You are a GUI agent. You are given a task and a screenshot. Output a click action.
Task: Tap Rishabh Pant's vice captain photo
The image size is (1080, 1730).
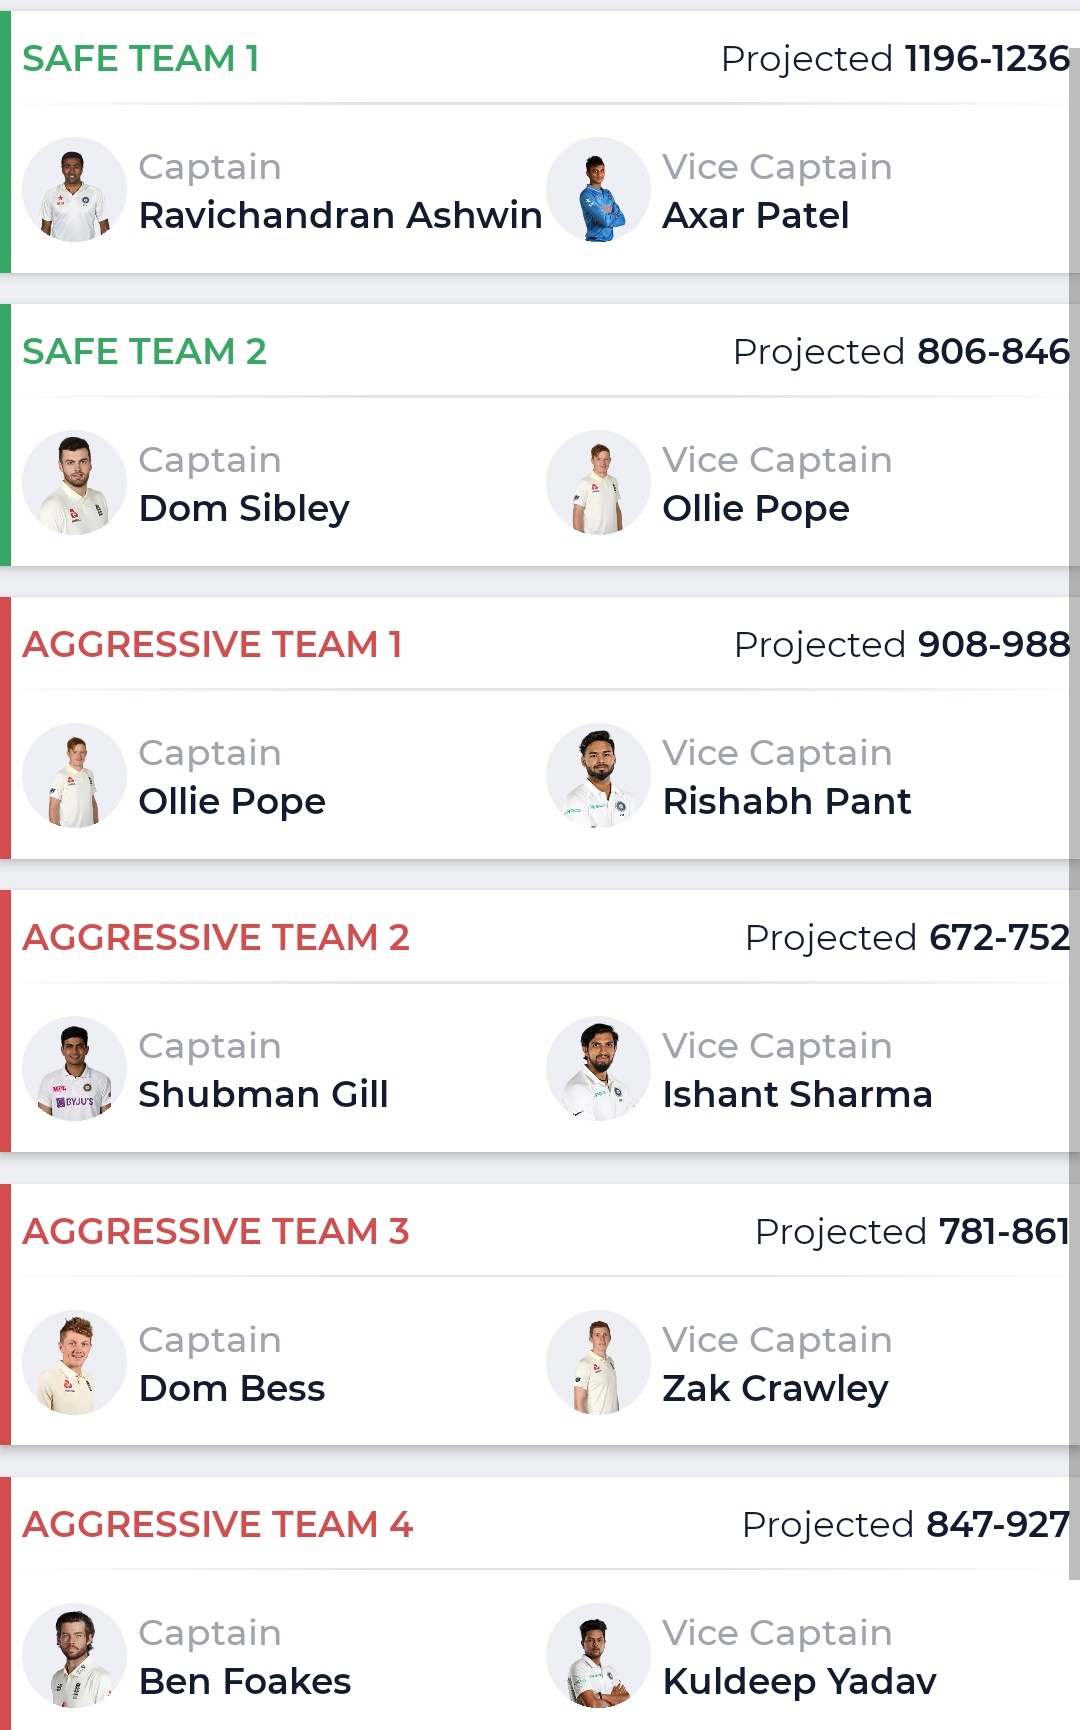(598, 776)
